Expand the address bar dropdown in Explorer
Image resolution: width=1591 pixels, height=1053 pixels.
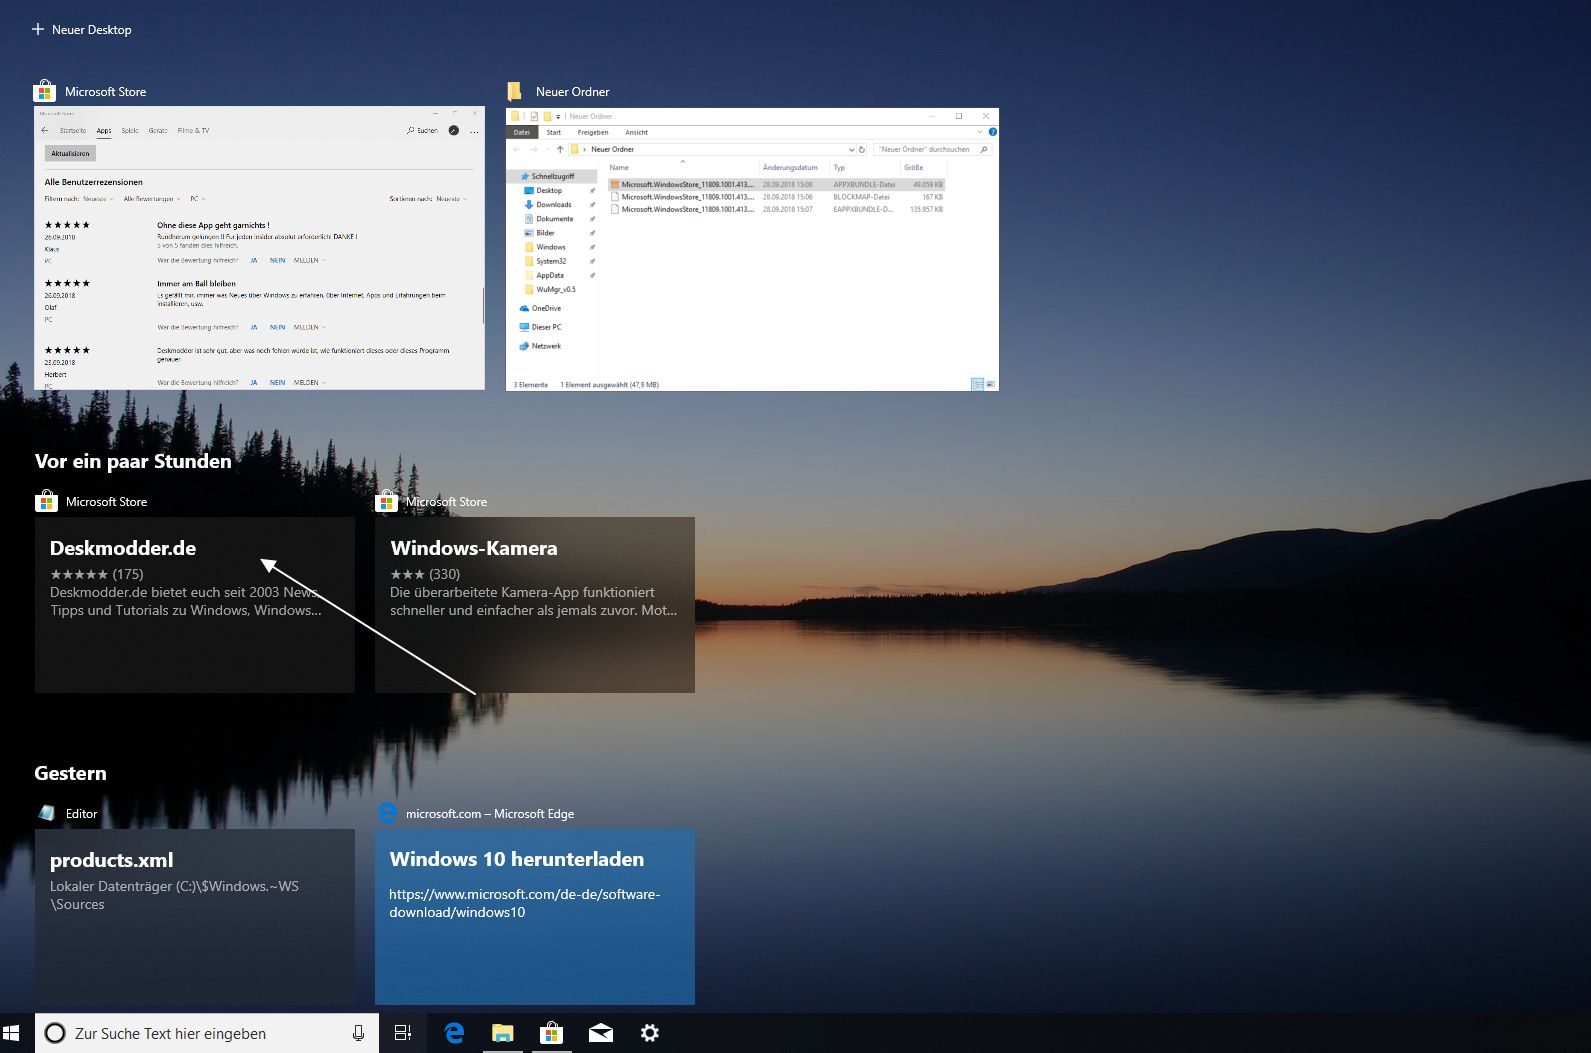coord(851,149)
